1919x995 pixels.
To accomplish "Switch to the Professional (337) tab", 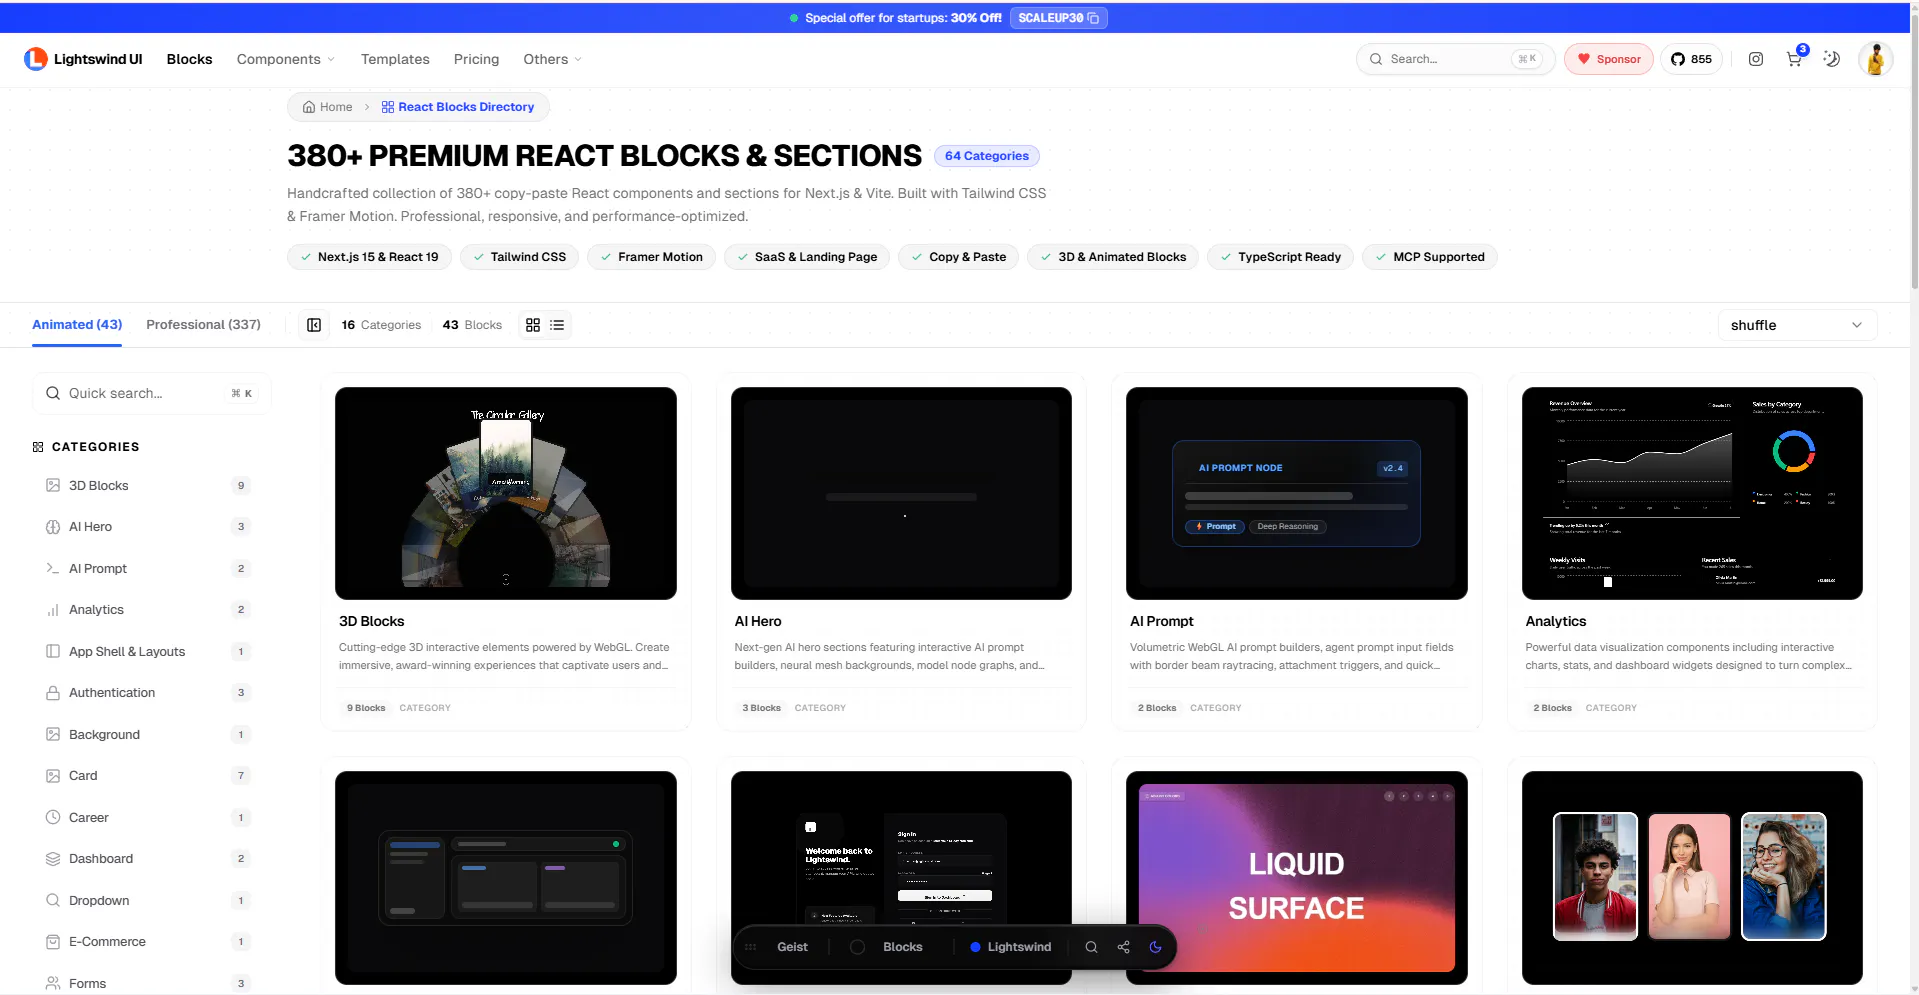I will coord(203,325).
